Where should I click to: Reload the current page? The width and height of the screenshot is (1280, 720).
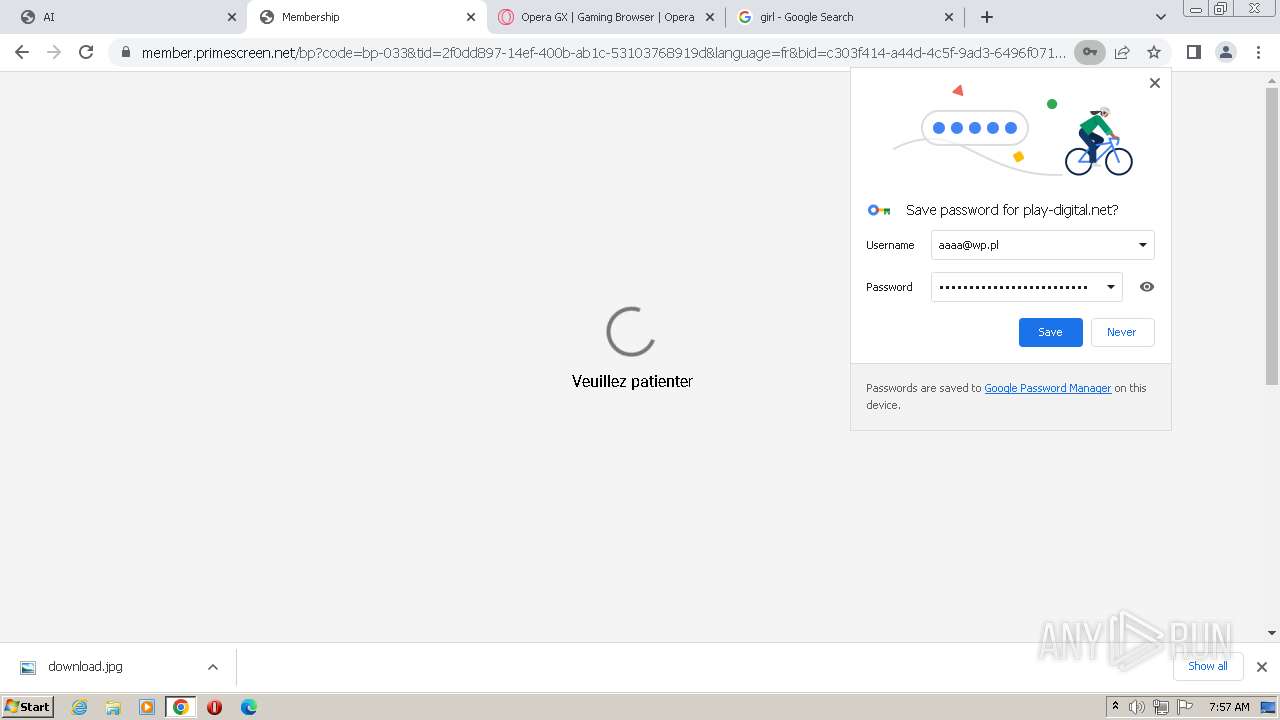click(86, 52)
